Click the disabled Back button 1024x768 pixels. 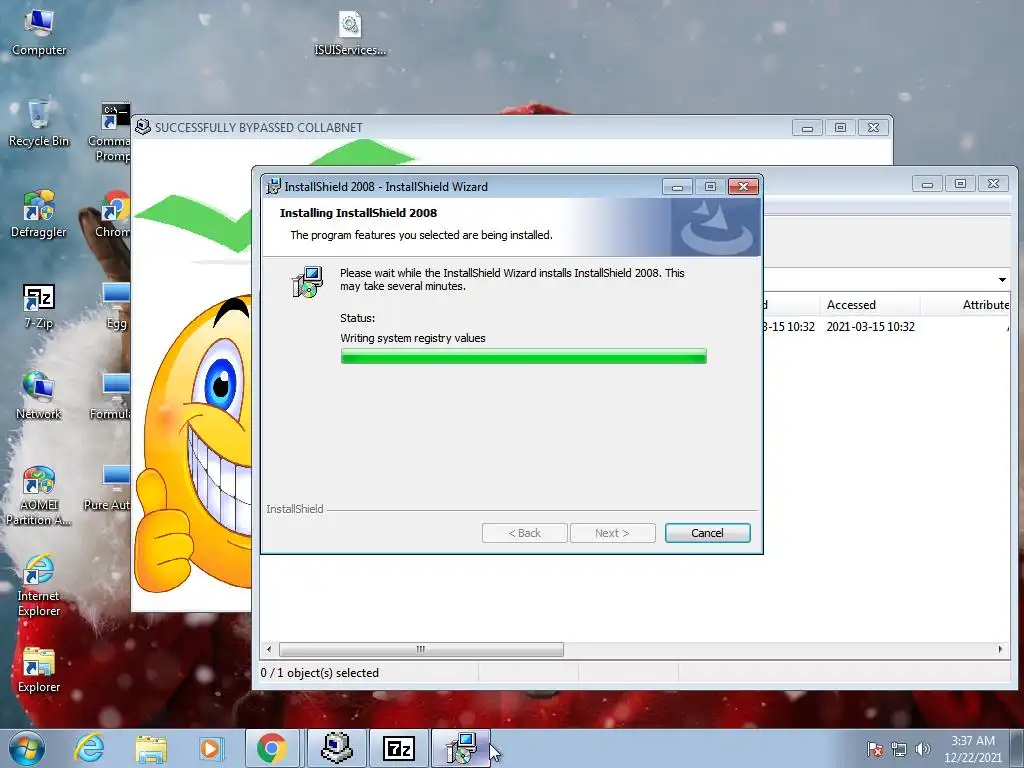coord(524,533)
